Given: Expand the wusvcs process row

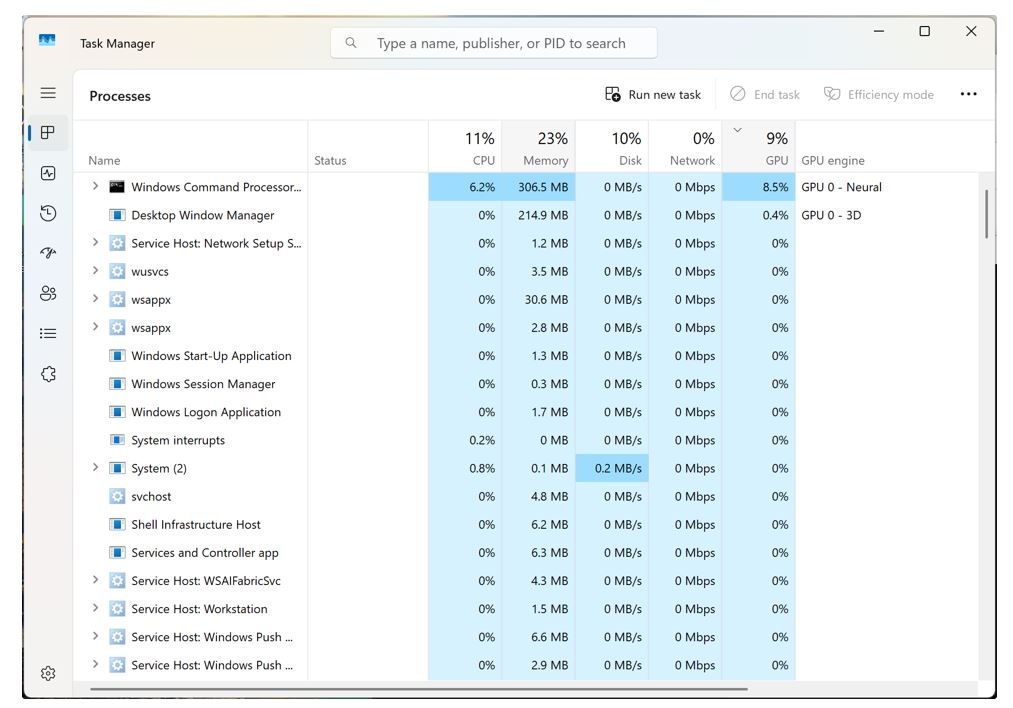Looking at the screenshot, I should point(95,271).
